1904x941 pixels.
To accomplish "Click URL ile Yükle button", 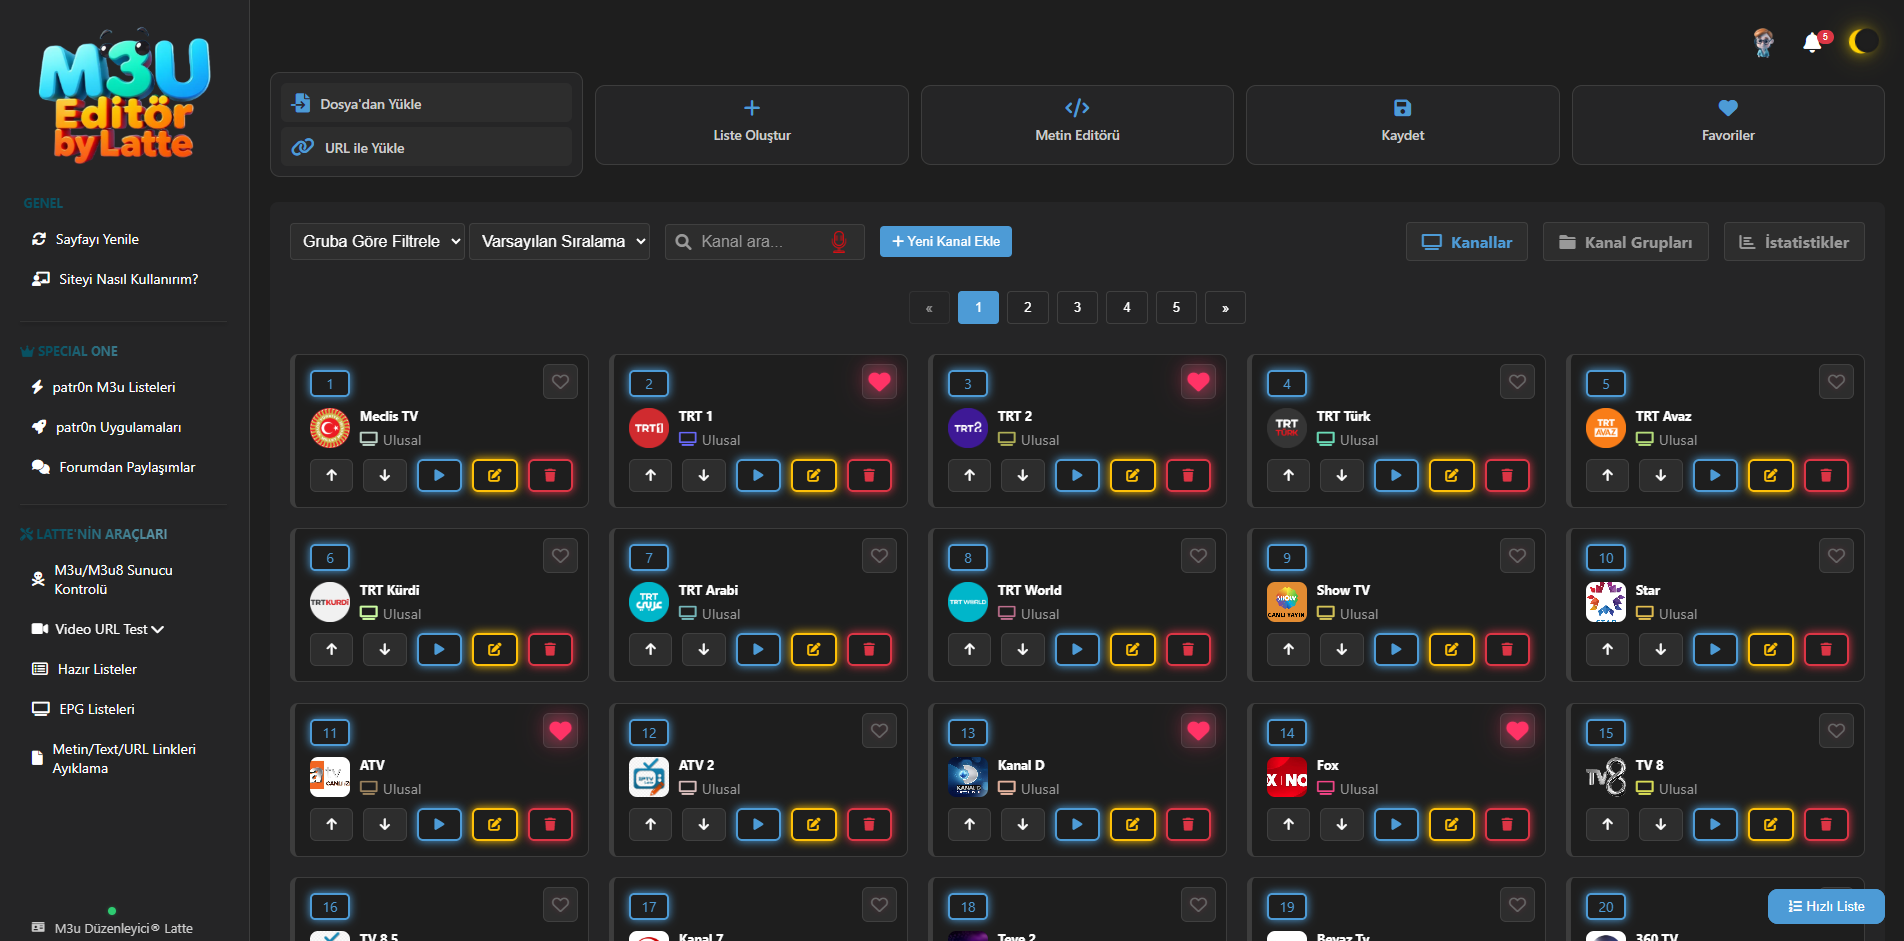I will click(426, 147).
